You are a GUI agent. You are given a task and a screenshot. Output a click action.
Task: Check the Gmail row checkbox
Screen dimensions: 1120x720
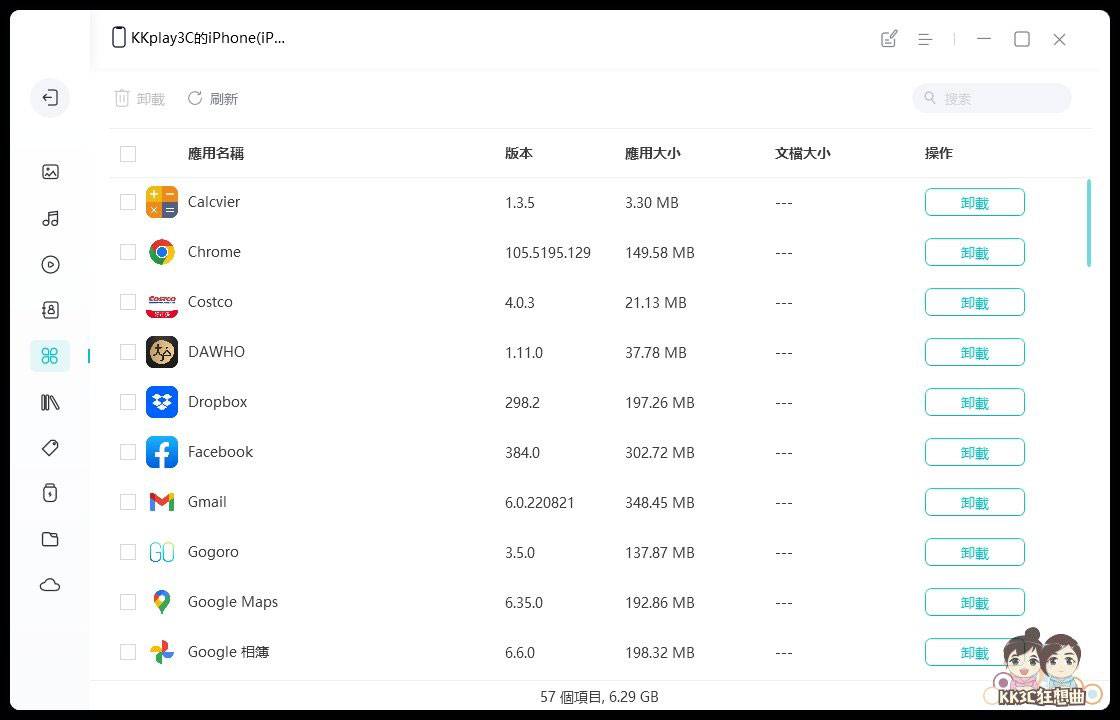pos(128,502)
